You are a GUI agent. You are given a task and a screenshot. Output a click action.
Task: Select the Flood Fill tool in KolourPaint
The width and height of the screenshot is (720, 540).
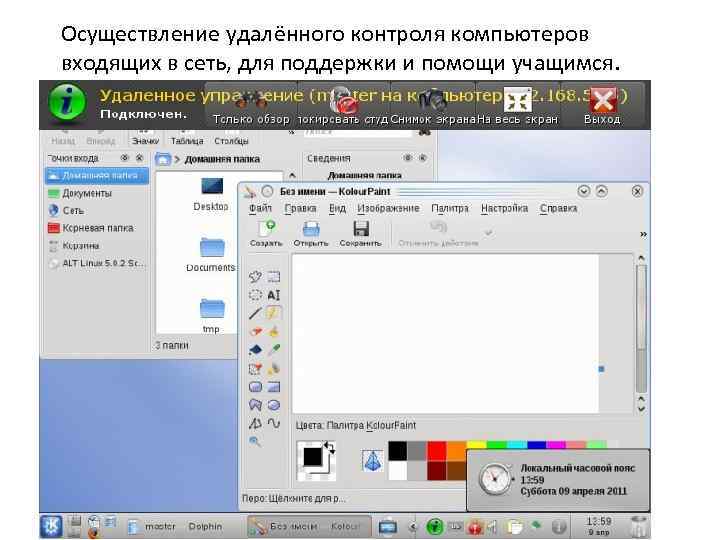pos(255,350)
